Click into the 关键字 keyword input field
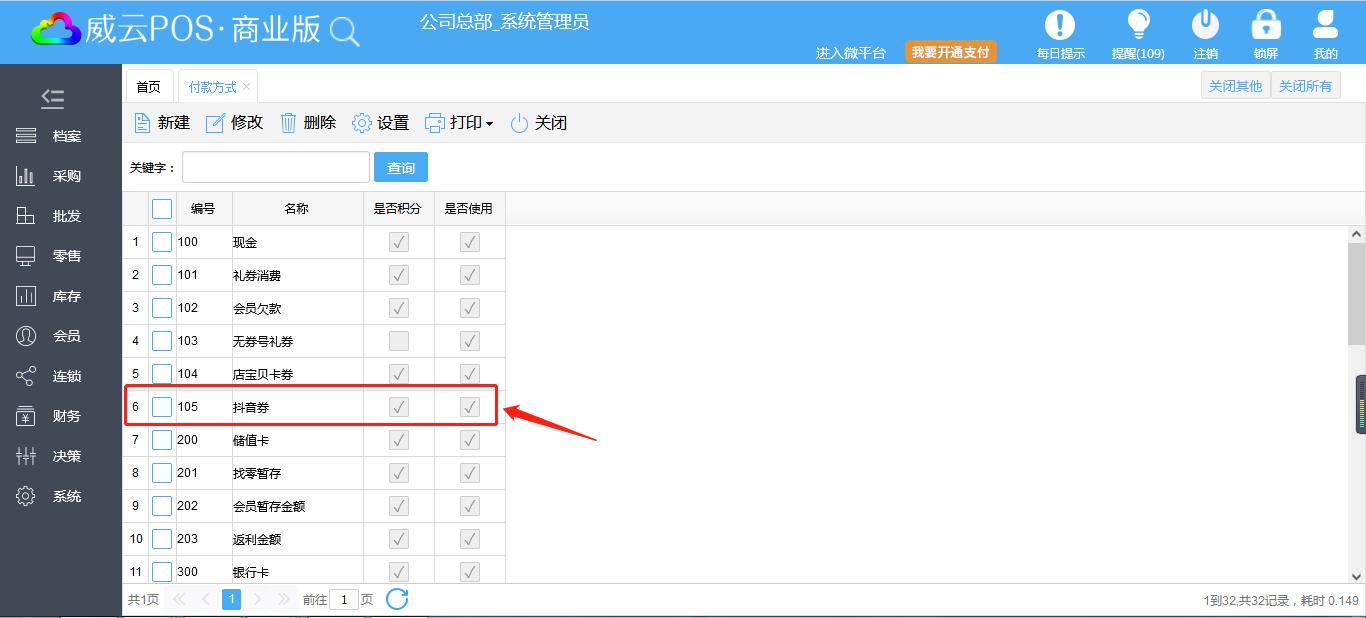Screen dimensions: 1366x618 point(276,168)
